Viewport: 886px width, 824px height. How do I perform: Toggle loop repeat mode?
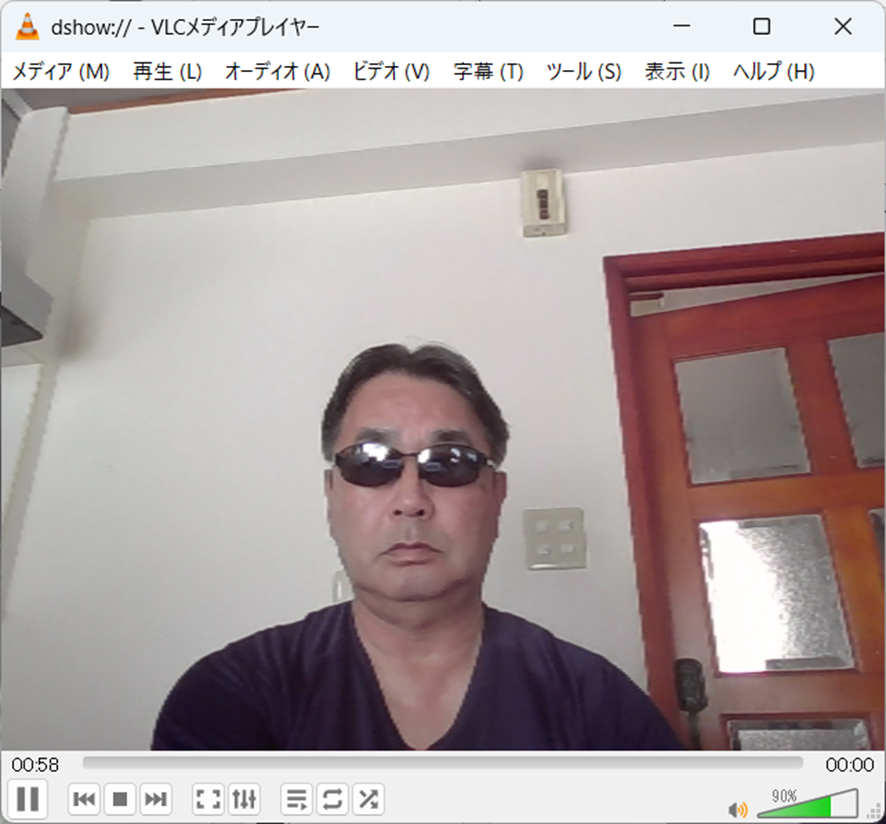(332, 799)
